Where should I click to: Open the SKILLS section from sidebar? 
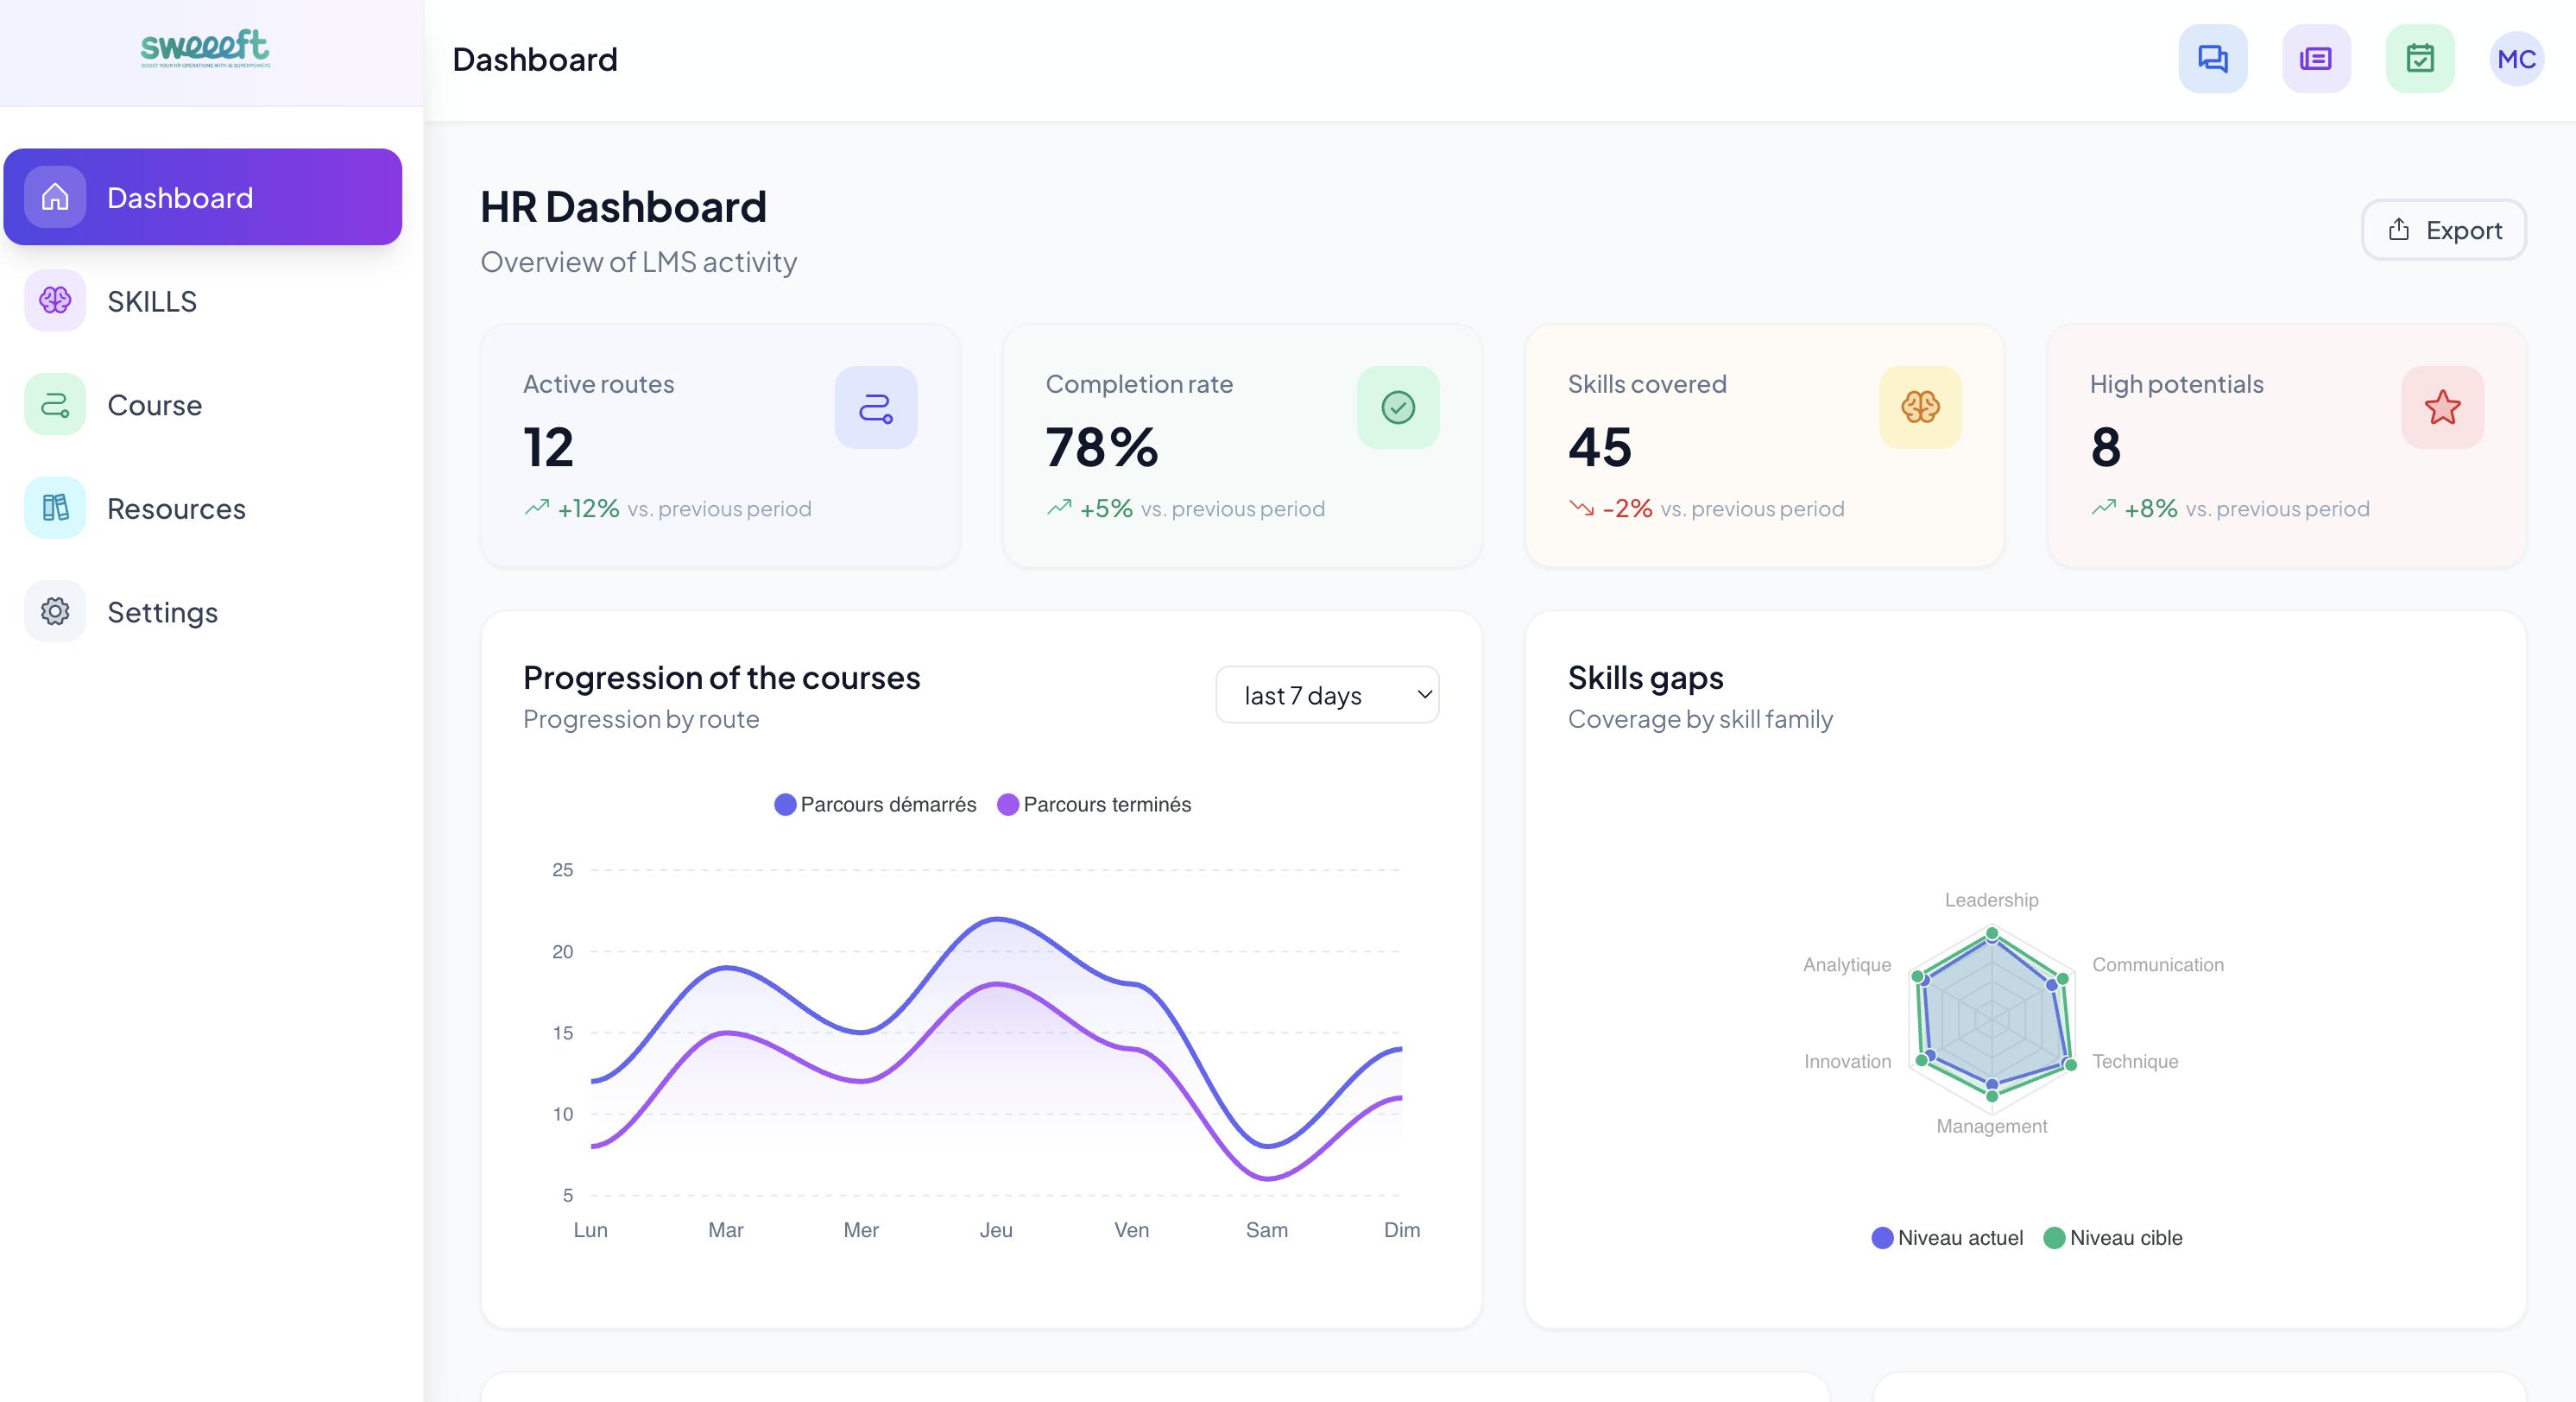coord(151,301)
